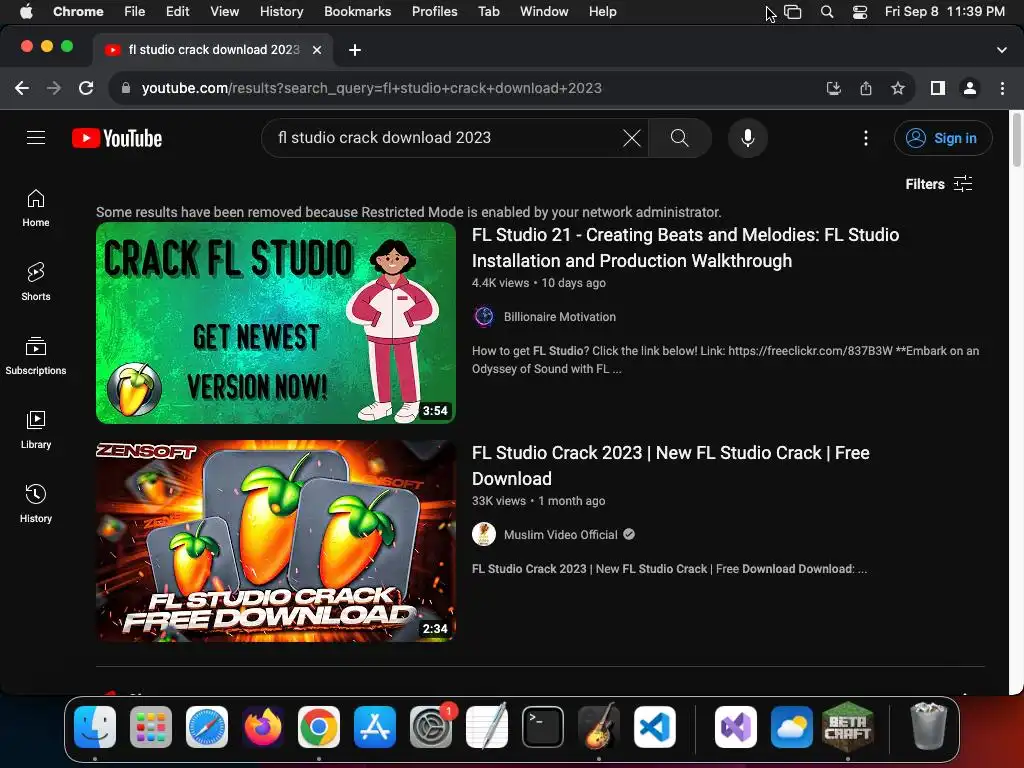1024x768 pixels.
Task: Click the browser forward arrow
Action: [54, 88]
